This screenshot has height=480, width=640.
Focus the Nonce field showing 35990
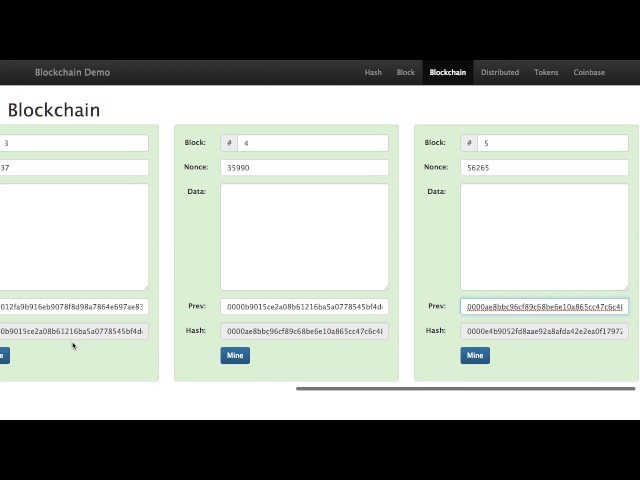(304, 168)
